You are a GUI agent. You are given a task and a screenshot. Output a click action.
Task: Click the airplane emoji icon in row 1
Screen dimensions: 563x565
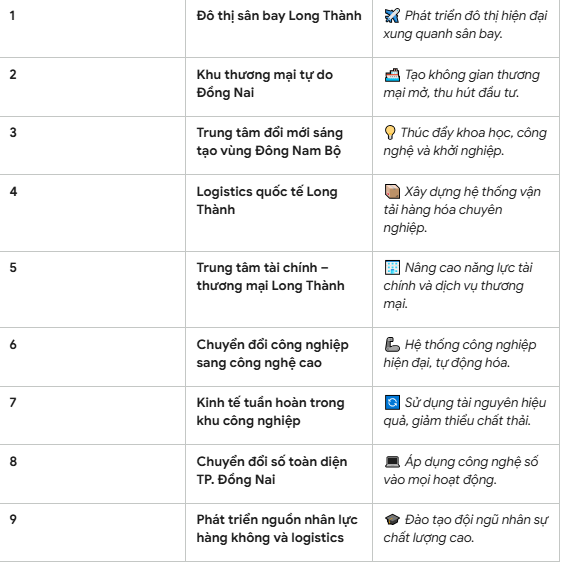click(392, 15)
